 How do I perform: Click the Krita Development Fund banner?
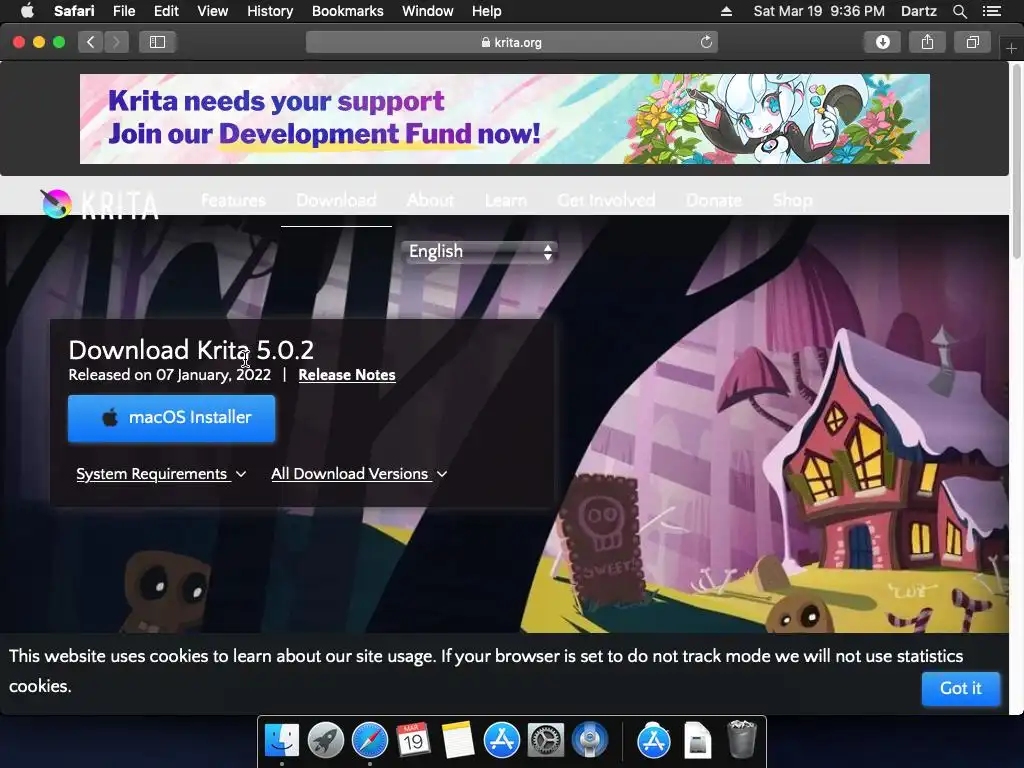[505, 119]
